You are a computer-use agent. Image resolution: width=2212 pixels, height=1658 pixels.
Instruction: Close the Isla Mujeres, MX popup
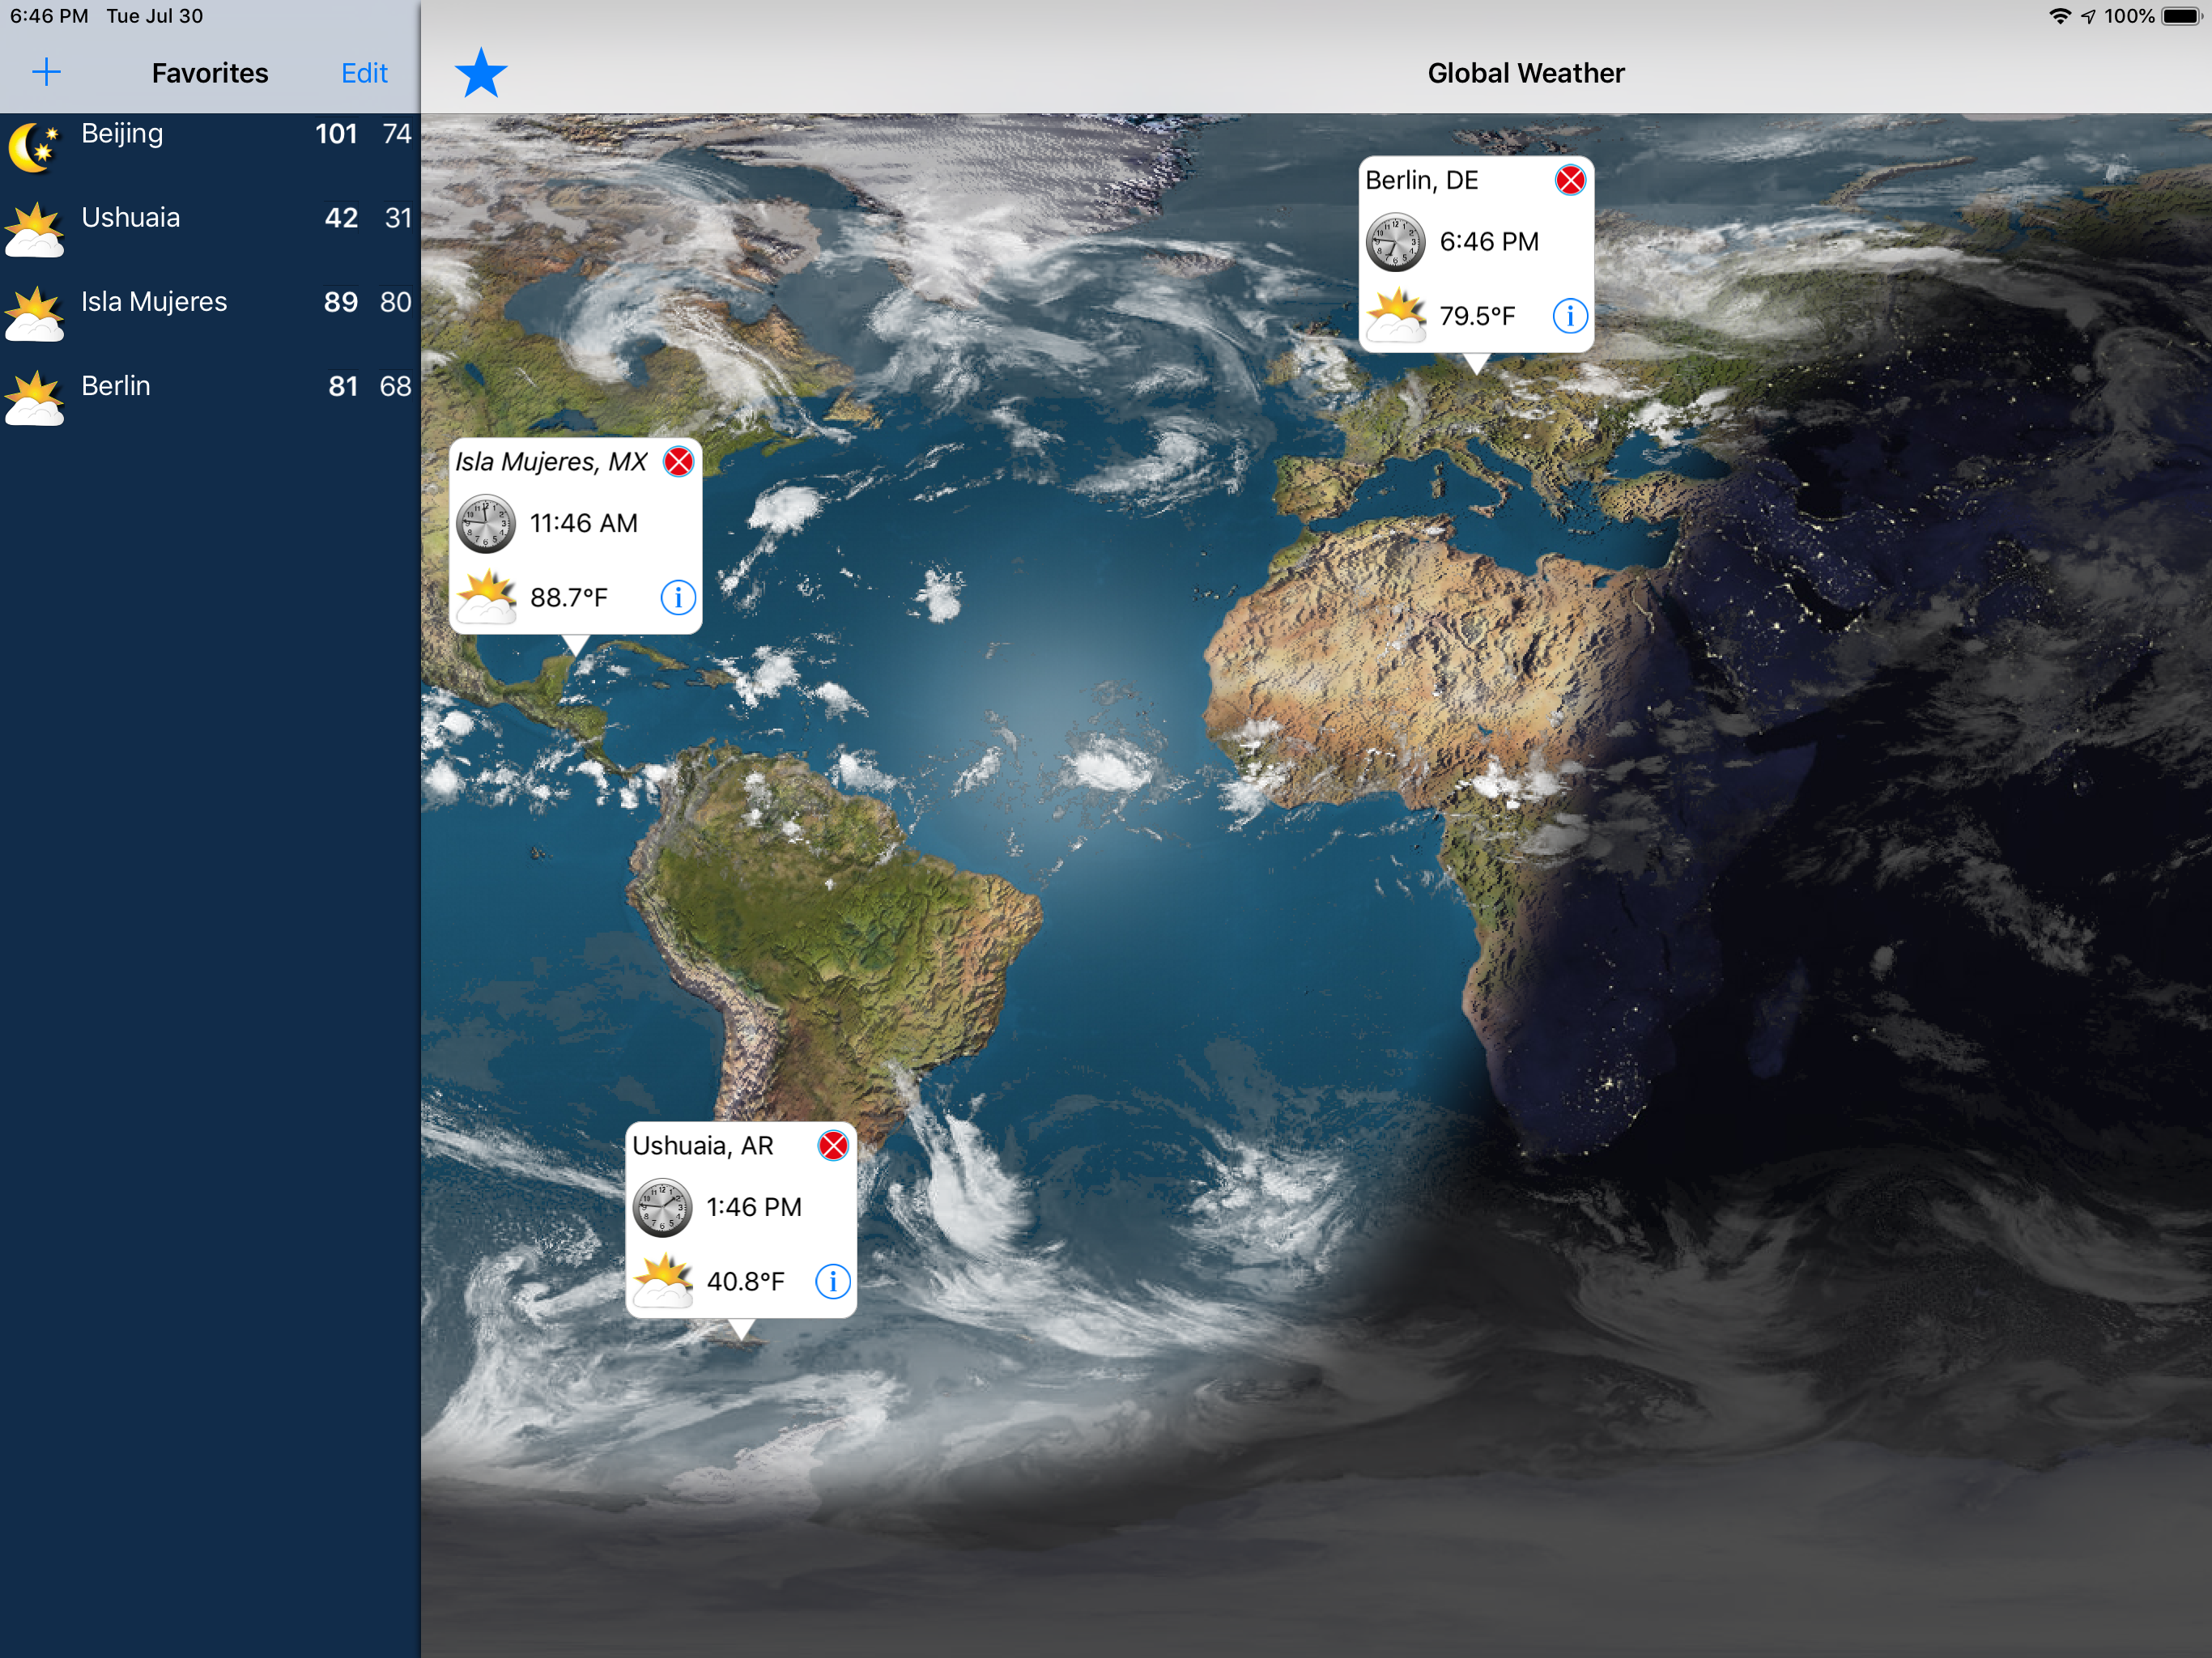tap(678, 462)
